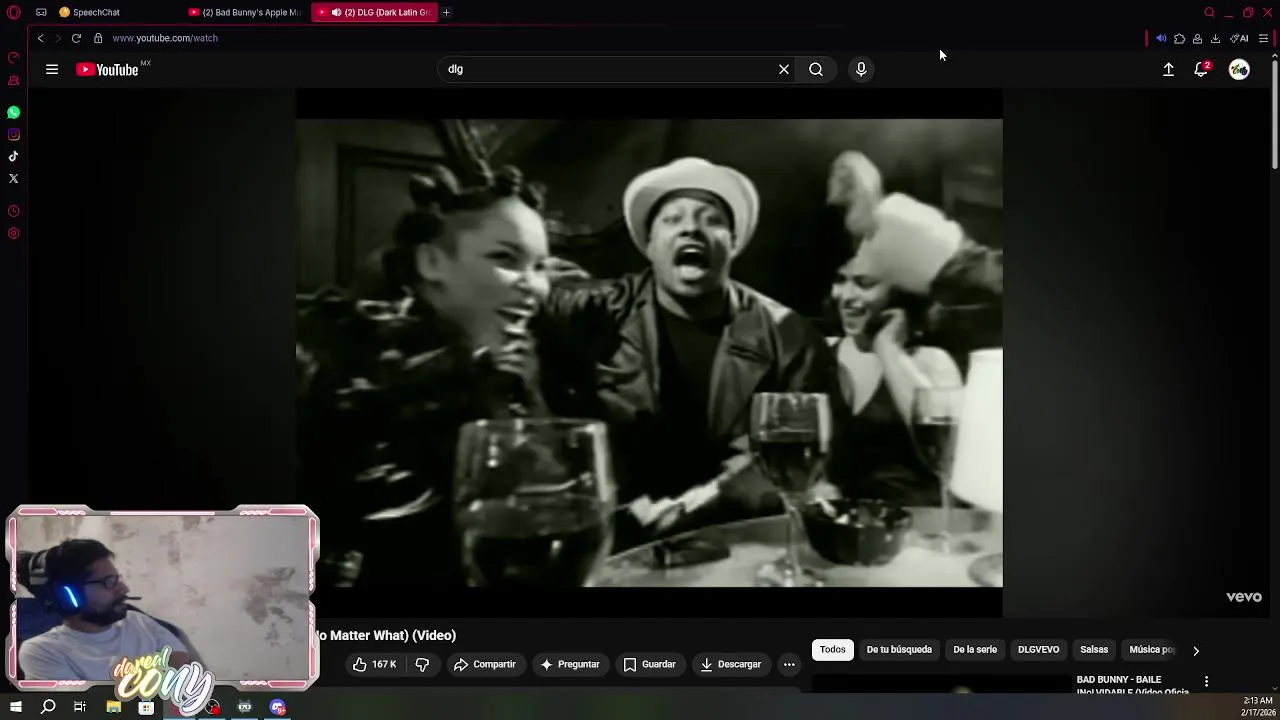Select the DLGVEVO filter chip
Image resolution: width=1280 pixels, height=720 pixels.
pyautogui.click(x=1038, y=650)
